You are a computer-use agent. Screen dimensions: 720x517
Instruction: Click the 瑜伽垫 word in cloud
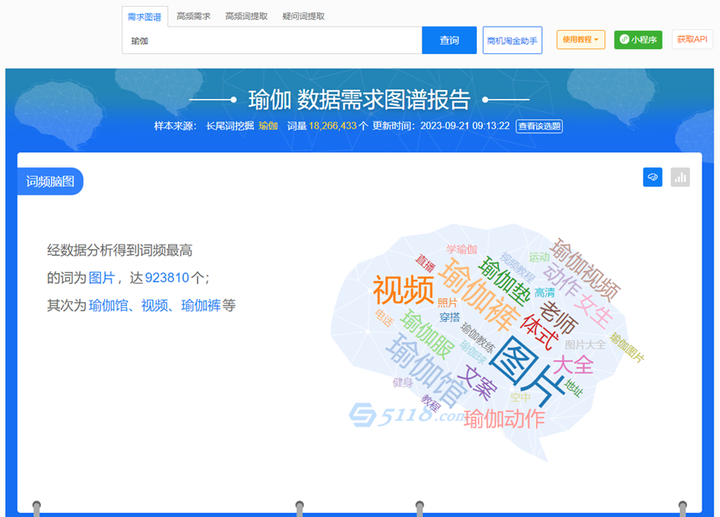504,281
